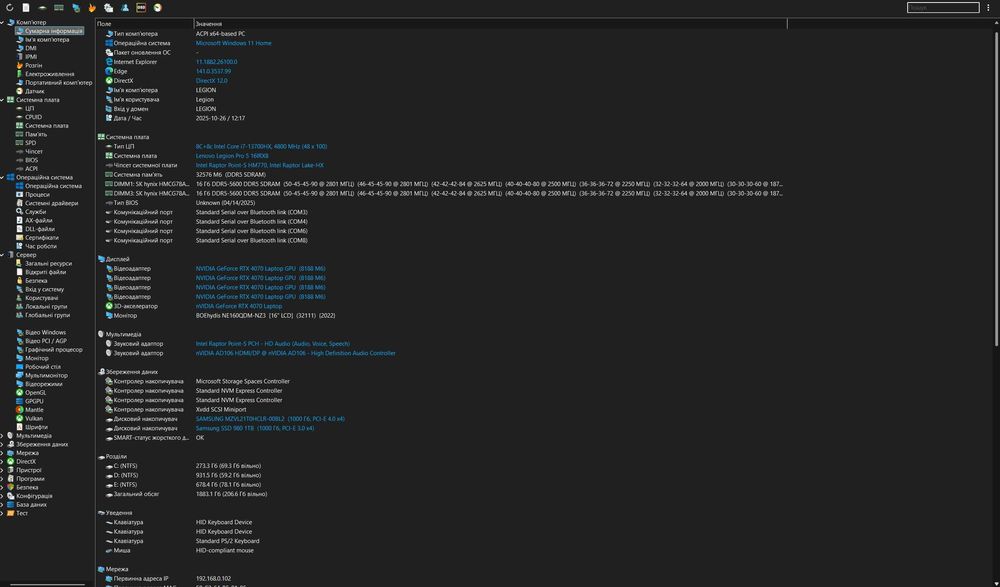Open DLL-файли item in tree
The height and width of the screenshot is (587, 1000).
(36, 229)
